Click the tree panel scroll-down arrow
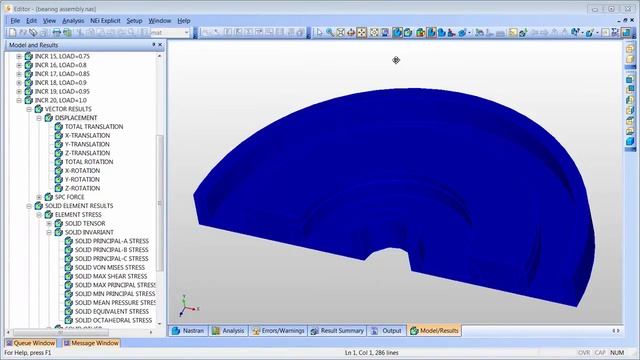 160,323
